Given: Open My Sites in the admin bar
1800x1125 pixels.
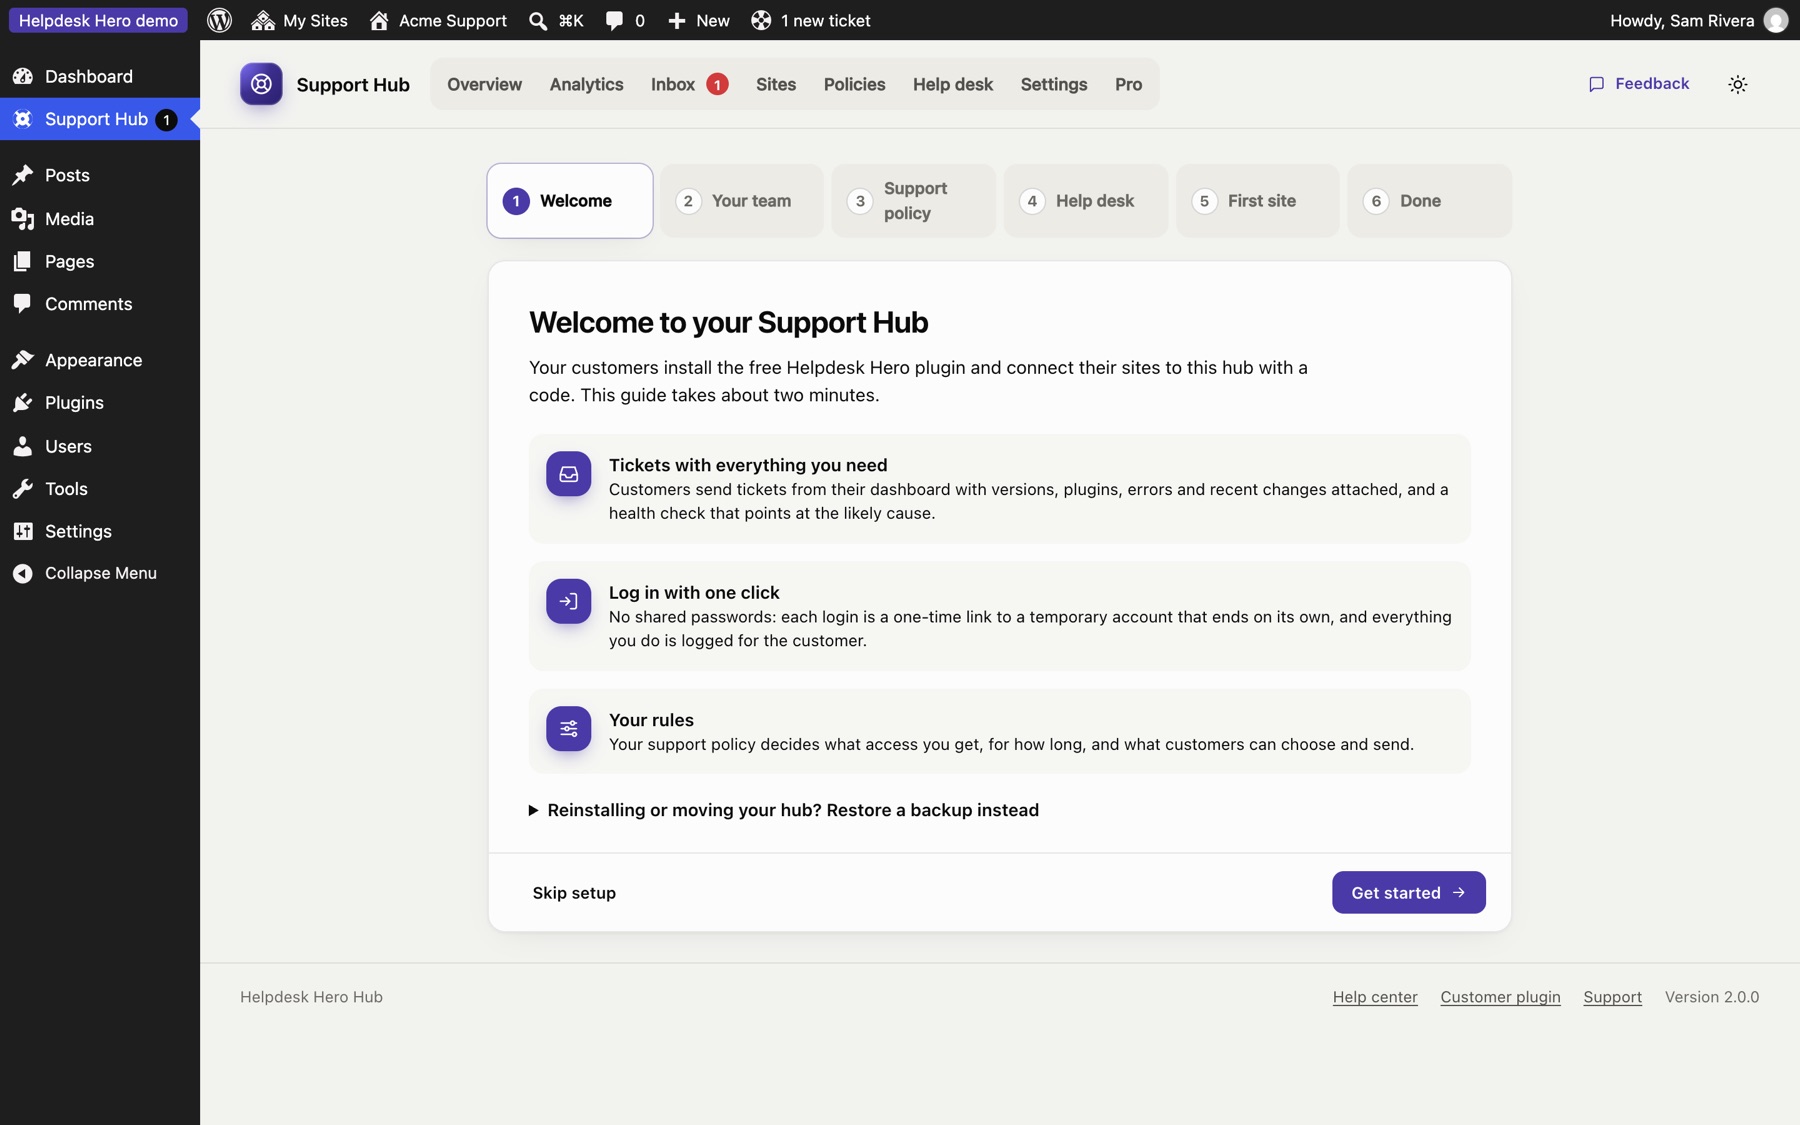Looking at the screenshot, I should click(299, 20).
